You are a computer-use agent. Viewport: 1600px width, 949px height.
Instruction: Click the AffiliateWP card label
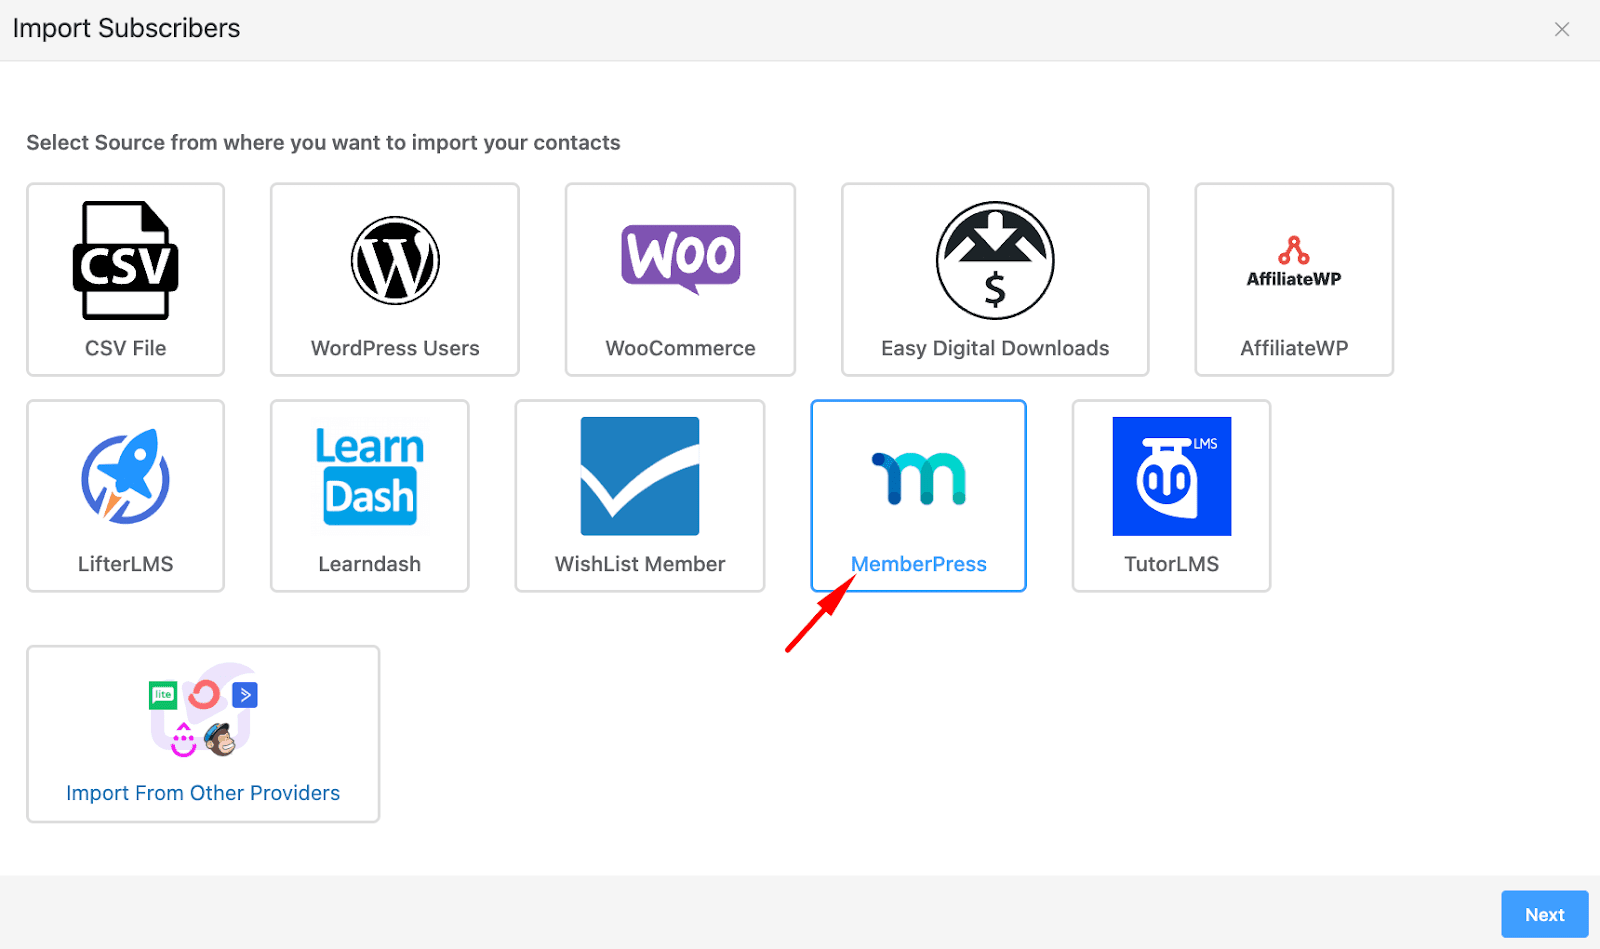coord(1294,348)
